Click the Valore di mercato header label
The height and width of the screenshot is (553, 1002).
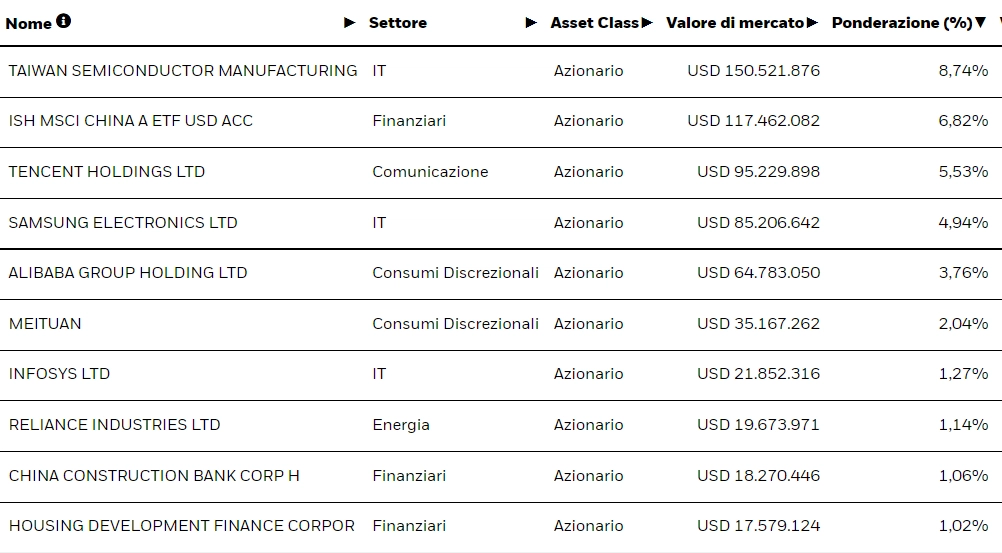point(734,22)
